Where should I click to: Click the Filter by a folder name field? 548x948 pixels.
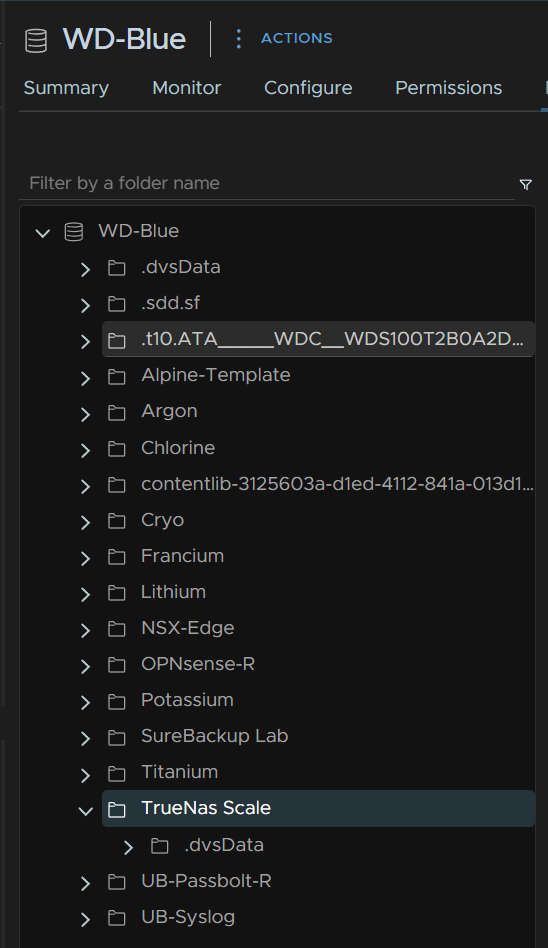point(267,183)
